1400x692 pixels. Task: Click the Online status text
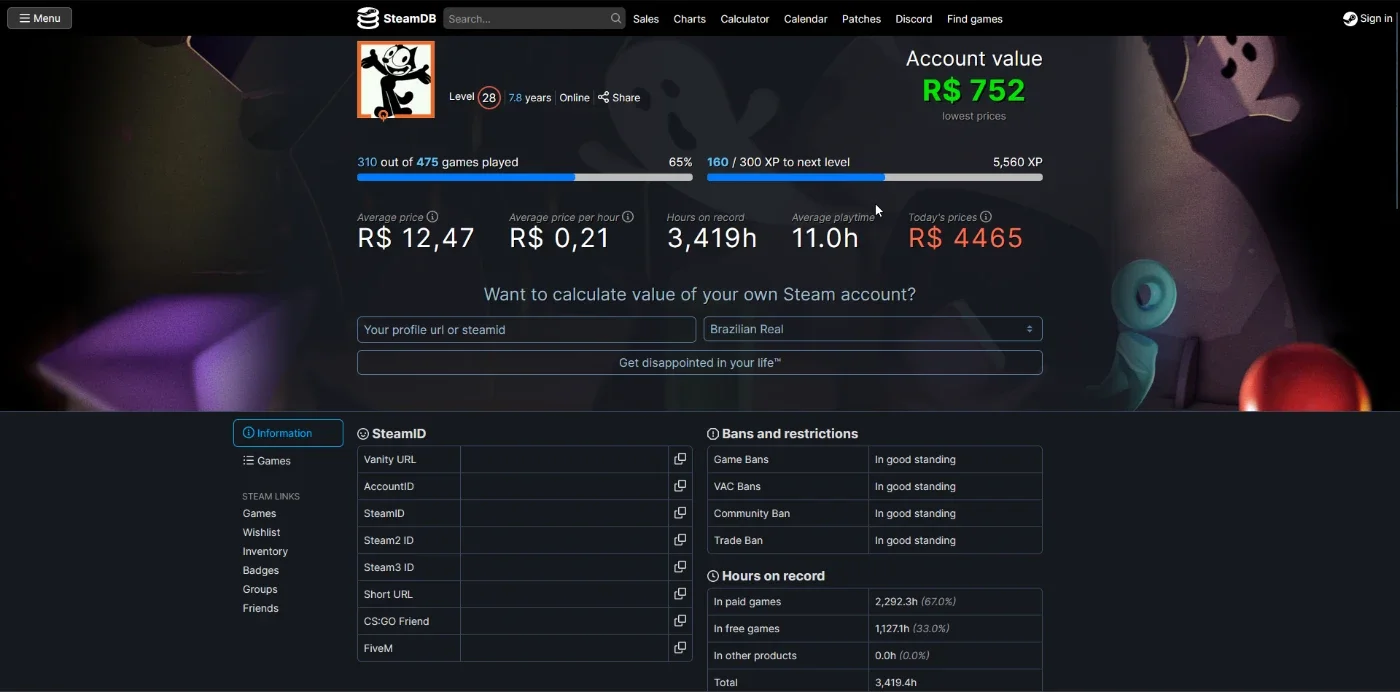(x=574, y=97)
